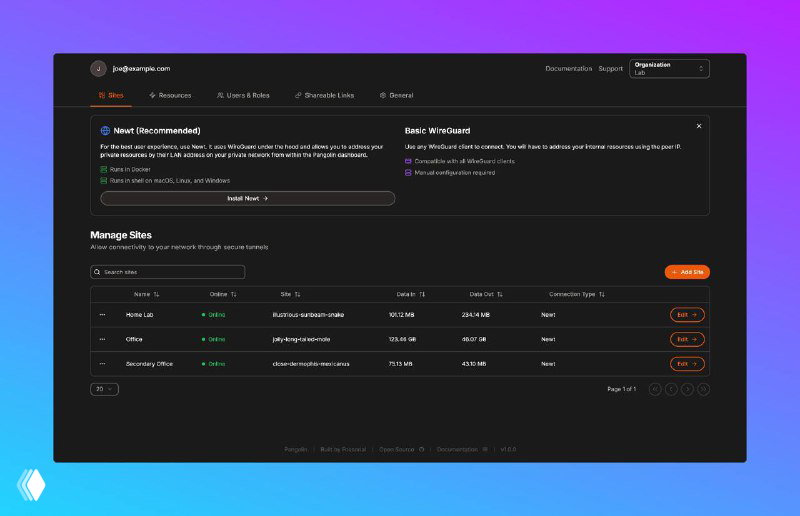Screen dimensions: 800x516
Task: Edit the site jolly-long-tailed-mole
Action: tap(687, 339)
